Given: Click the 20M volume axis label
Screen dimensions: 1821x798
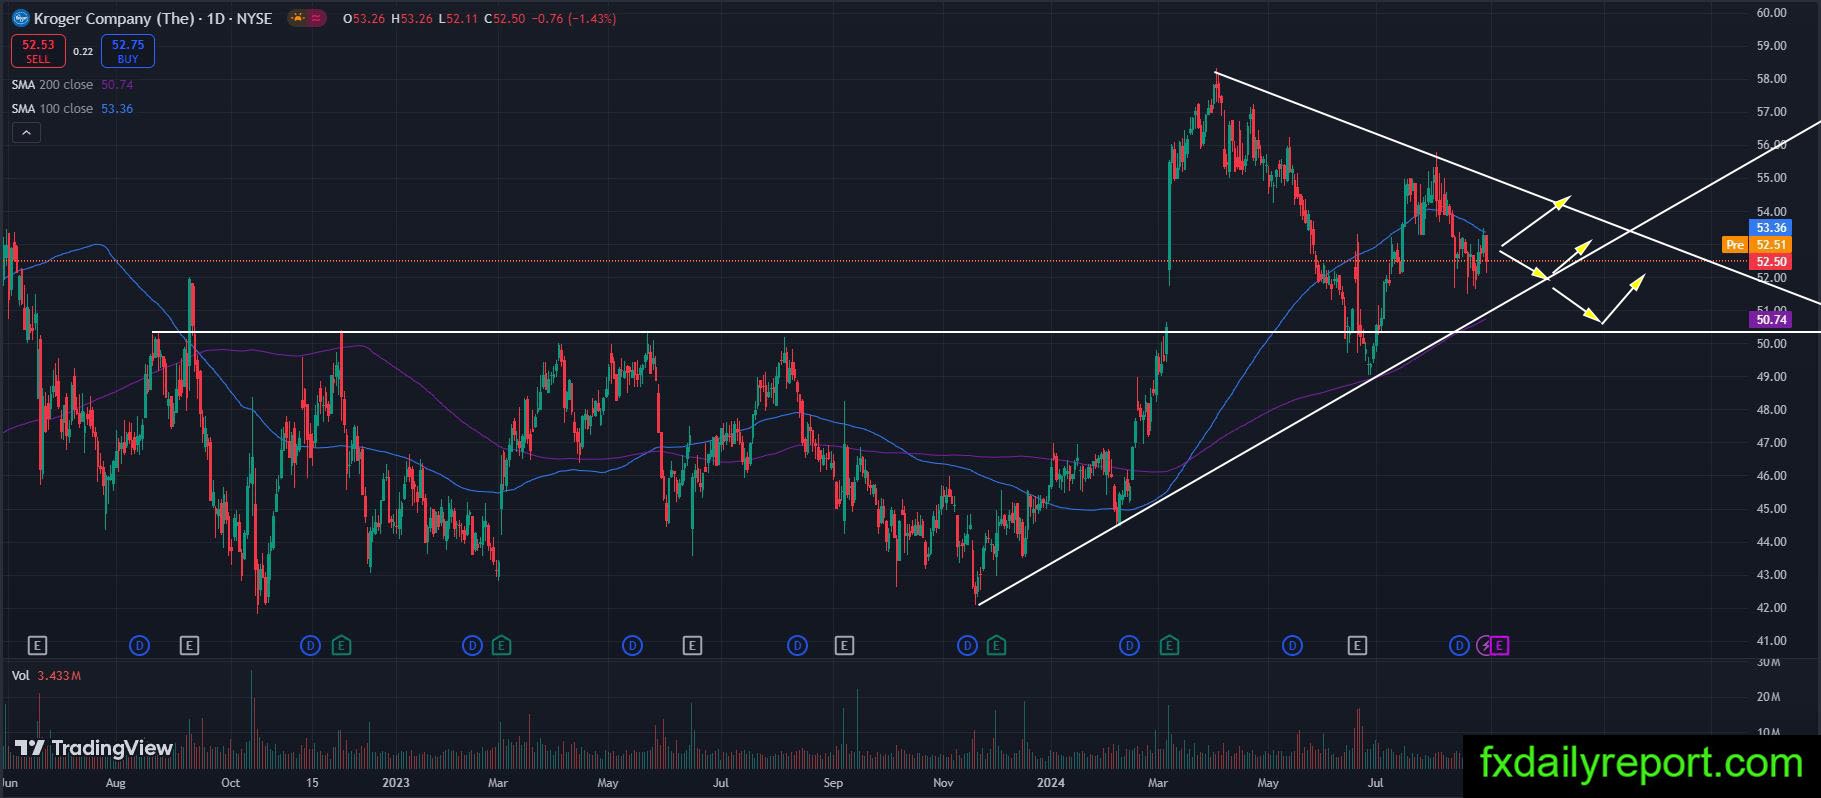Looking at the screenshot, I should point(1768,697).
